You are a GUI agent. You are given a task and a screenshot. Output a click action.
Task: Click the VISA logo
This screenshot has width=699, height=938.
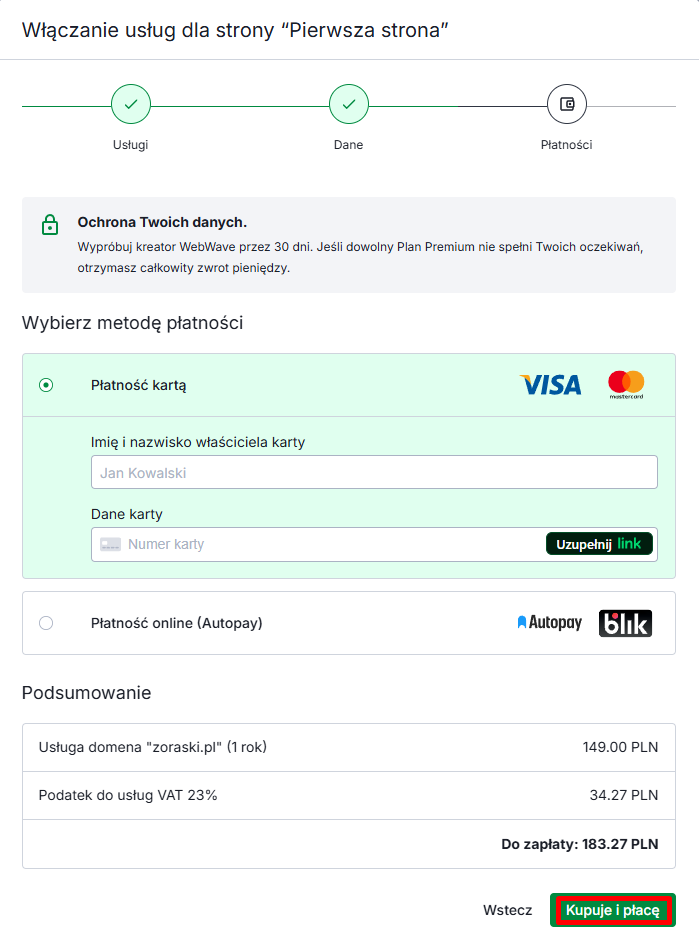point(550,385)
